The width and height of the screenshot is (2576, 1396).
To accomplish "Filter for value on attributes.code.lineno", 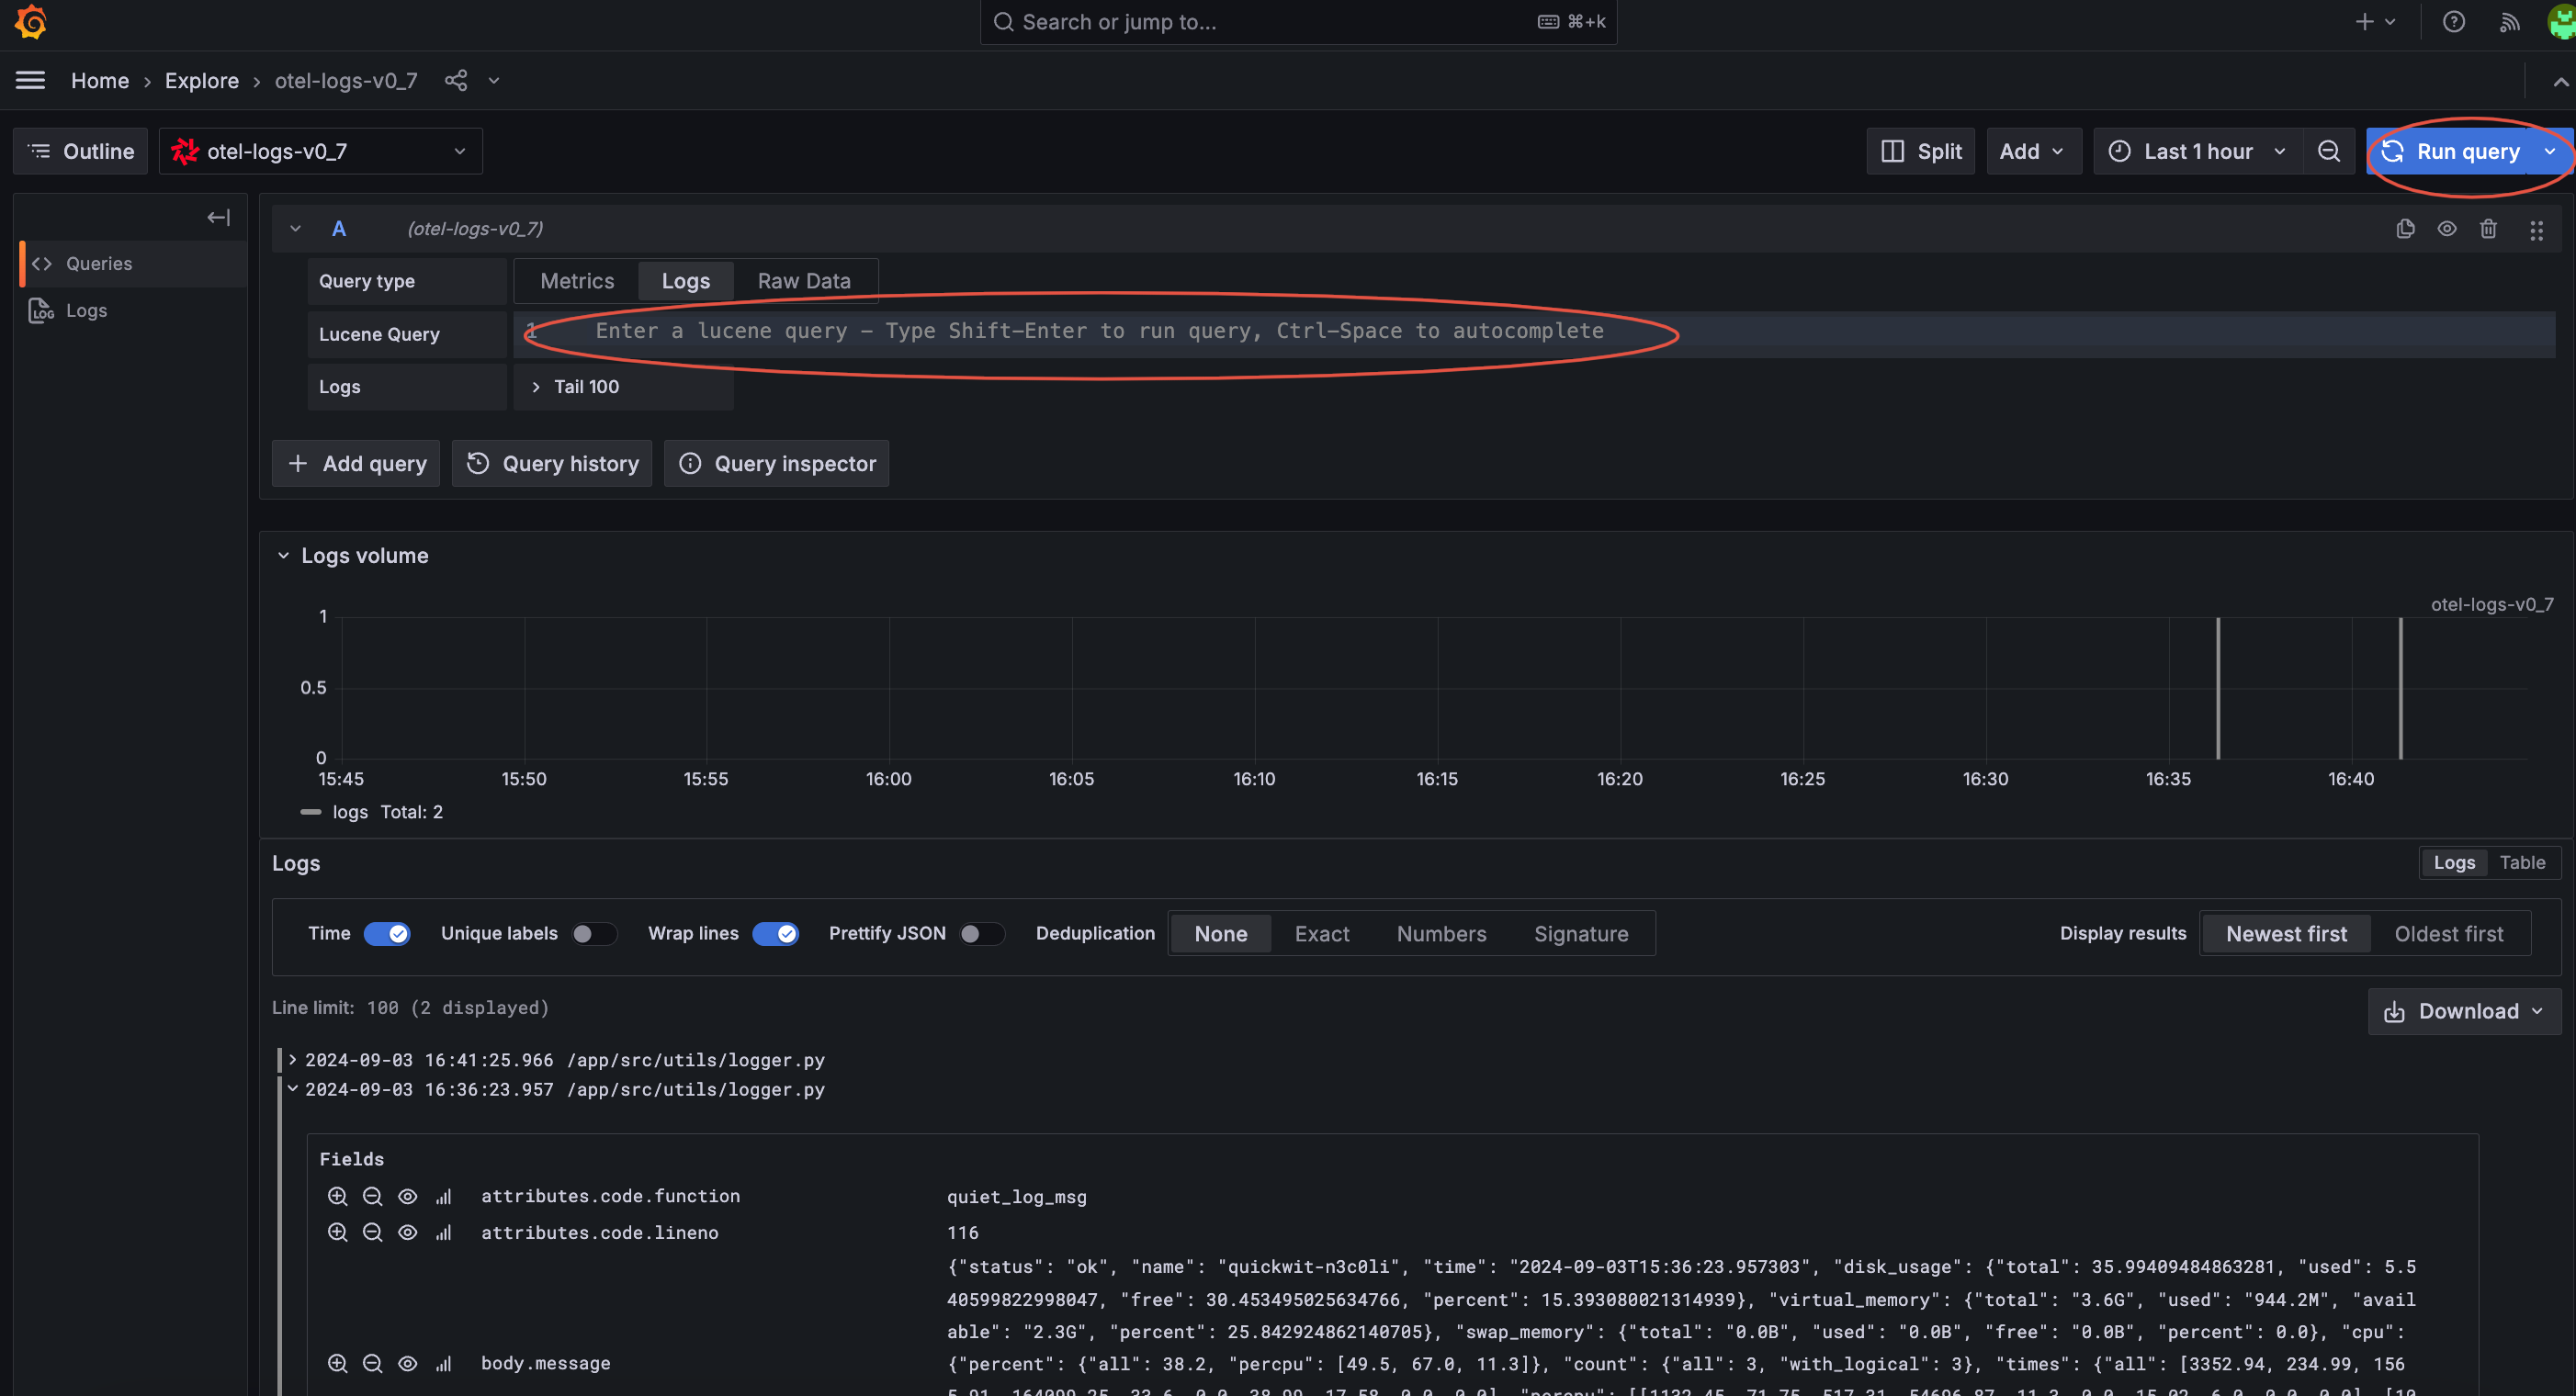I will pos(337,1232).
